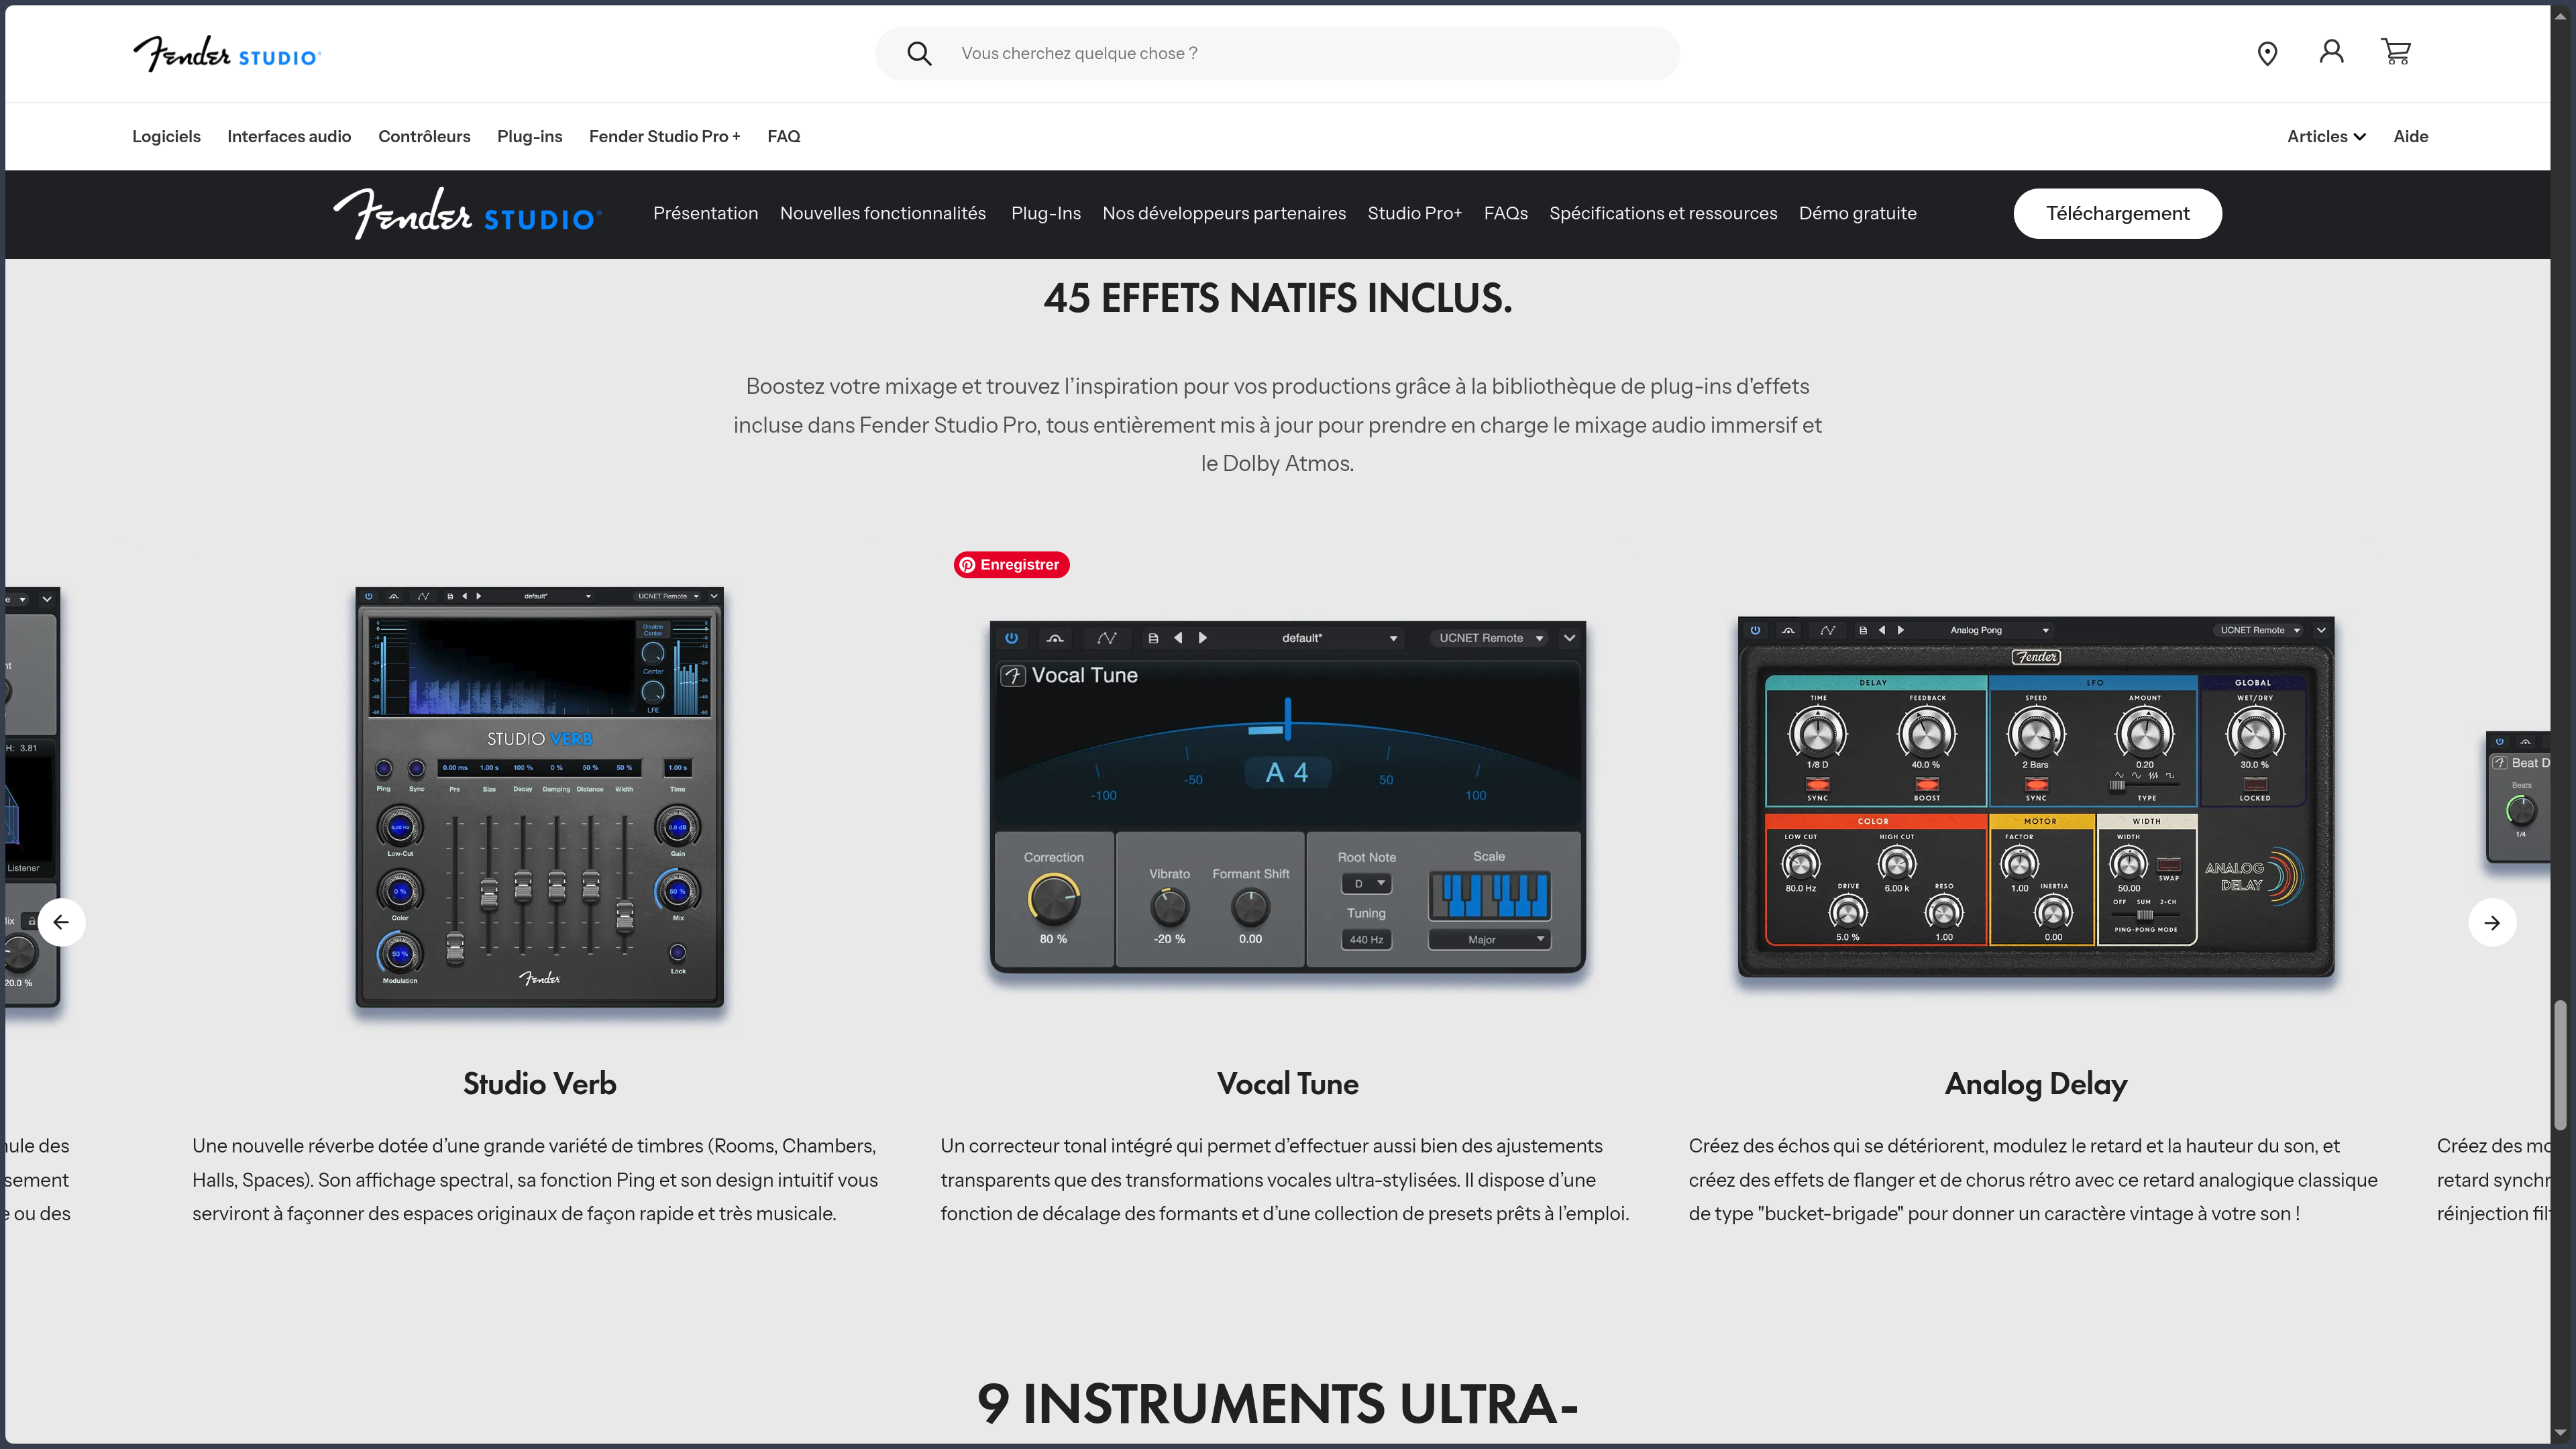Open Analog Delay UCNET Remote dropdown

click(2260, 630)
